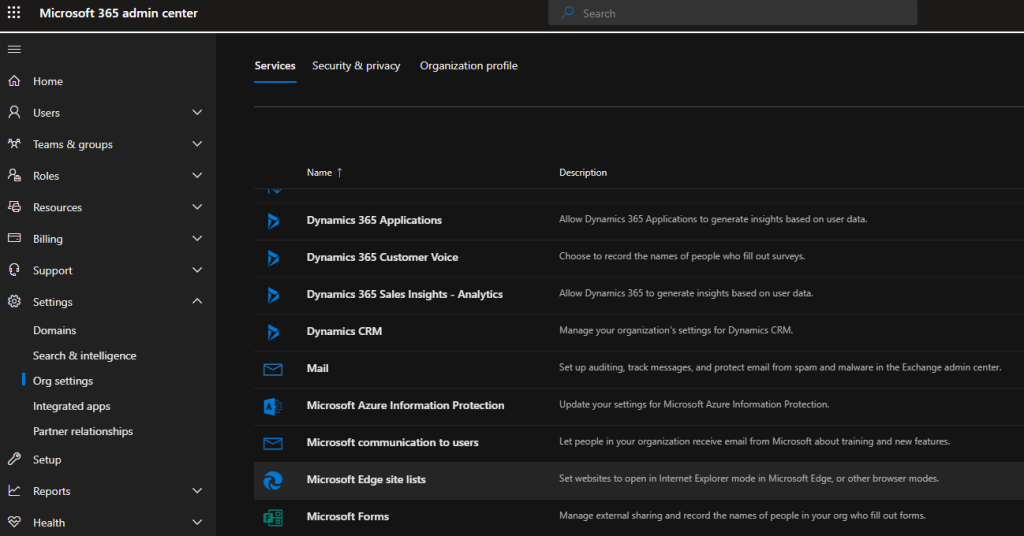Screen dimensions: 1024x536
Task: Click the Microsoft Edge logo icon
Action: tap(273, 481)
